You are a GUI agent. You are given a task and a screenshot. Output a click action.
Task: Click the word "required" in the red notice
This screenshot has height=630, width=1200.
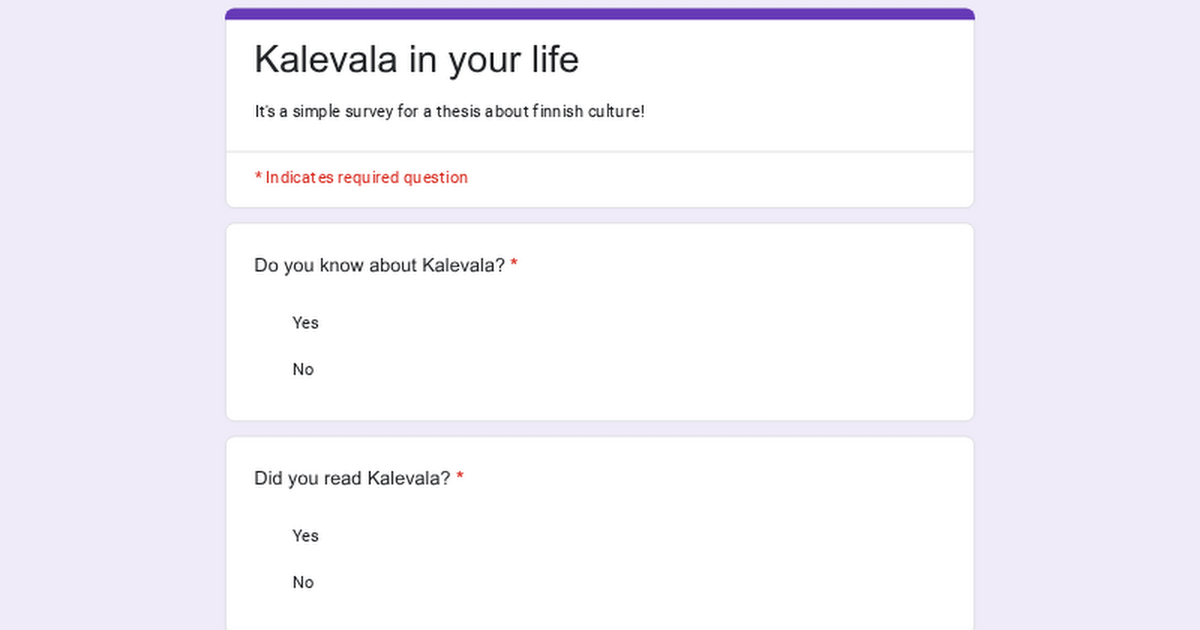click(368, 178)
